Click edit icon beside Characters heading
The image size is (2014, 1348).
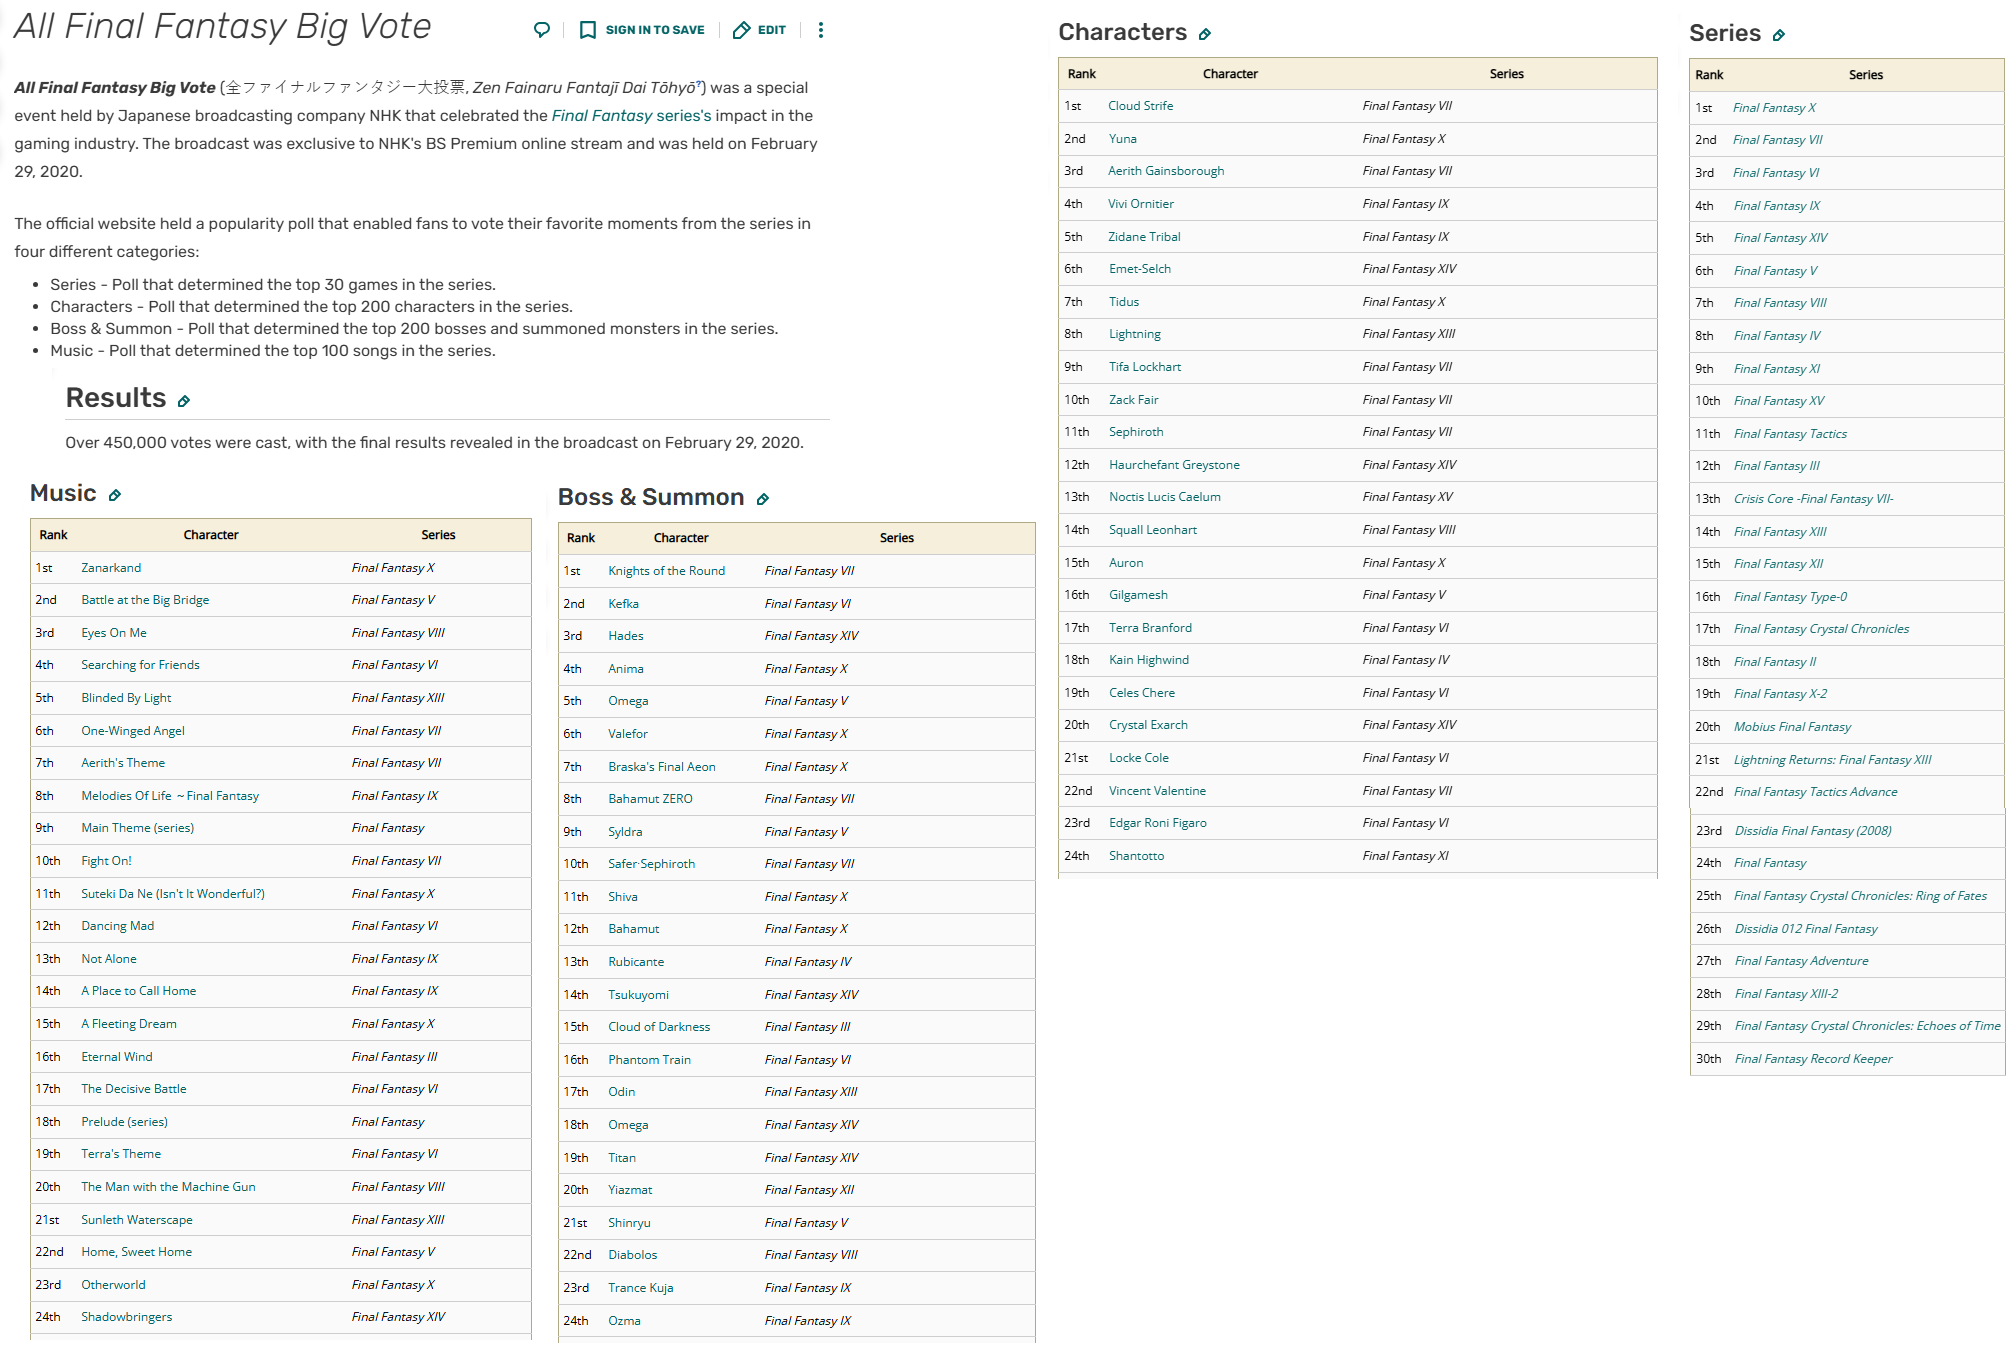click(1205, 35)
